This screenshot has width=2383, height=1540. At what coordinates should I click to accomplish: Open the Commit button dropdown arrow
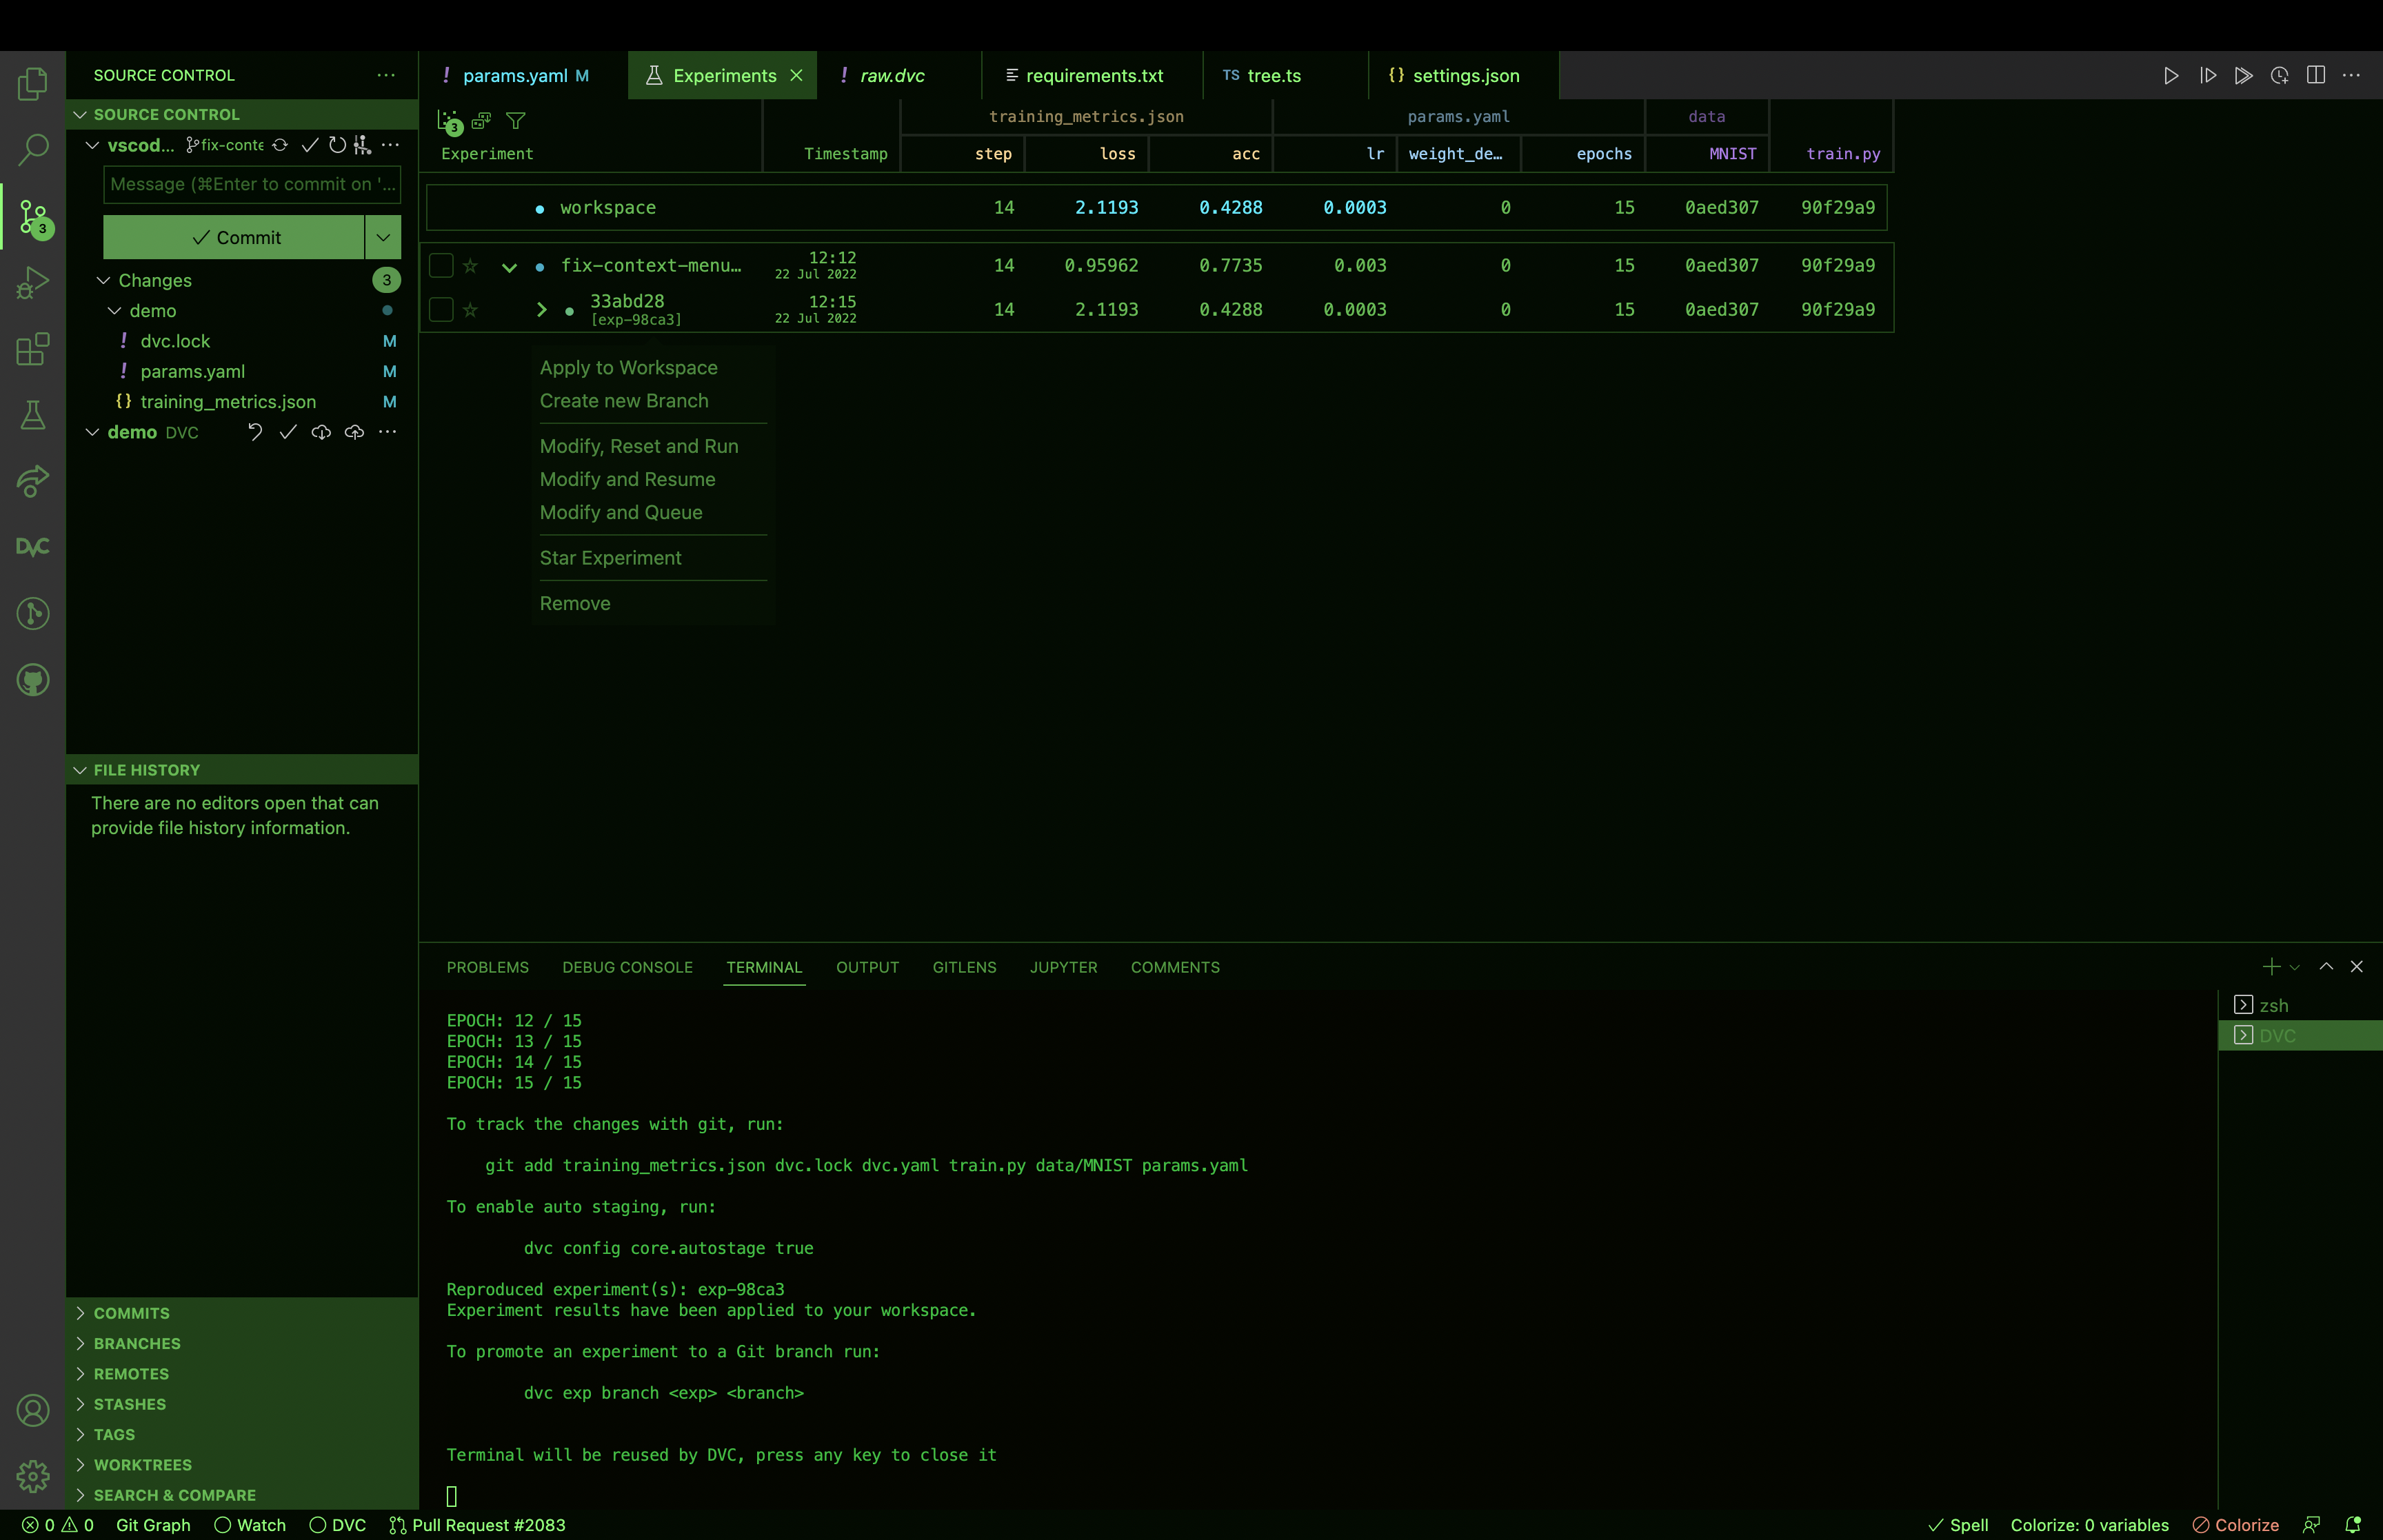(383, 238)
